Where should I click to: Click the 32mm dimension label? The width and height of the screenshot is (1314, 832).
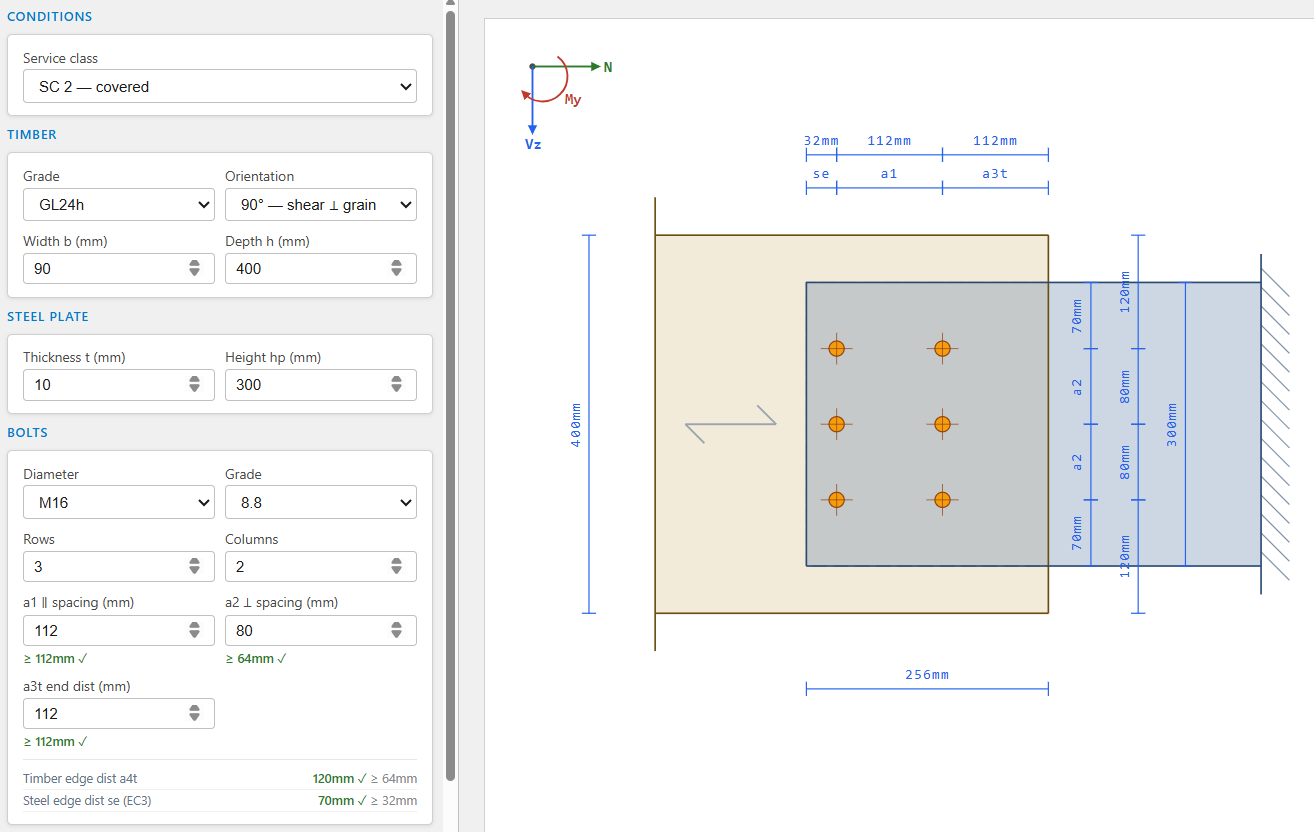coord(822,141)
